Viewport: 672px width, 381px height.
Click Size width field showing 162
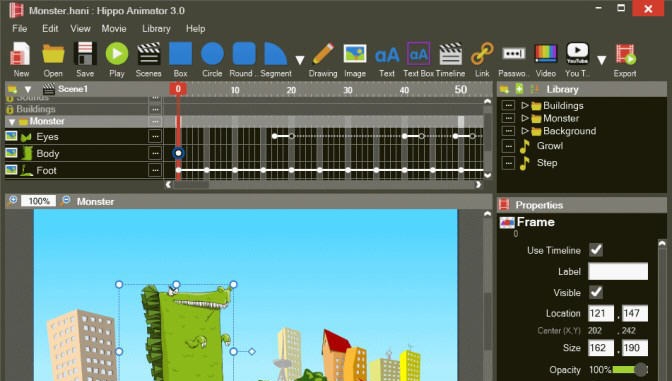601,348
